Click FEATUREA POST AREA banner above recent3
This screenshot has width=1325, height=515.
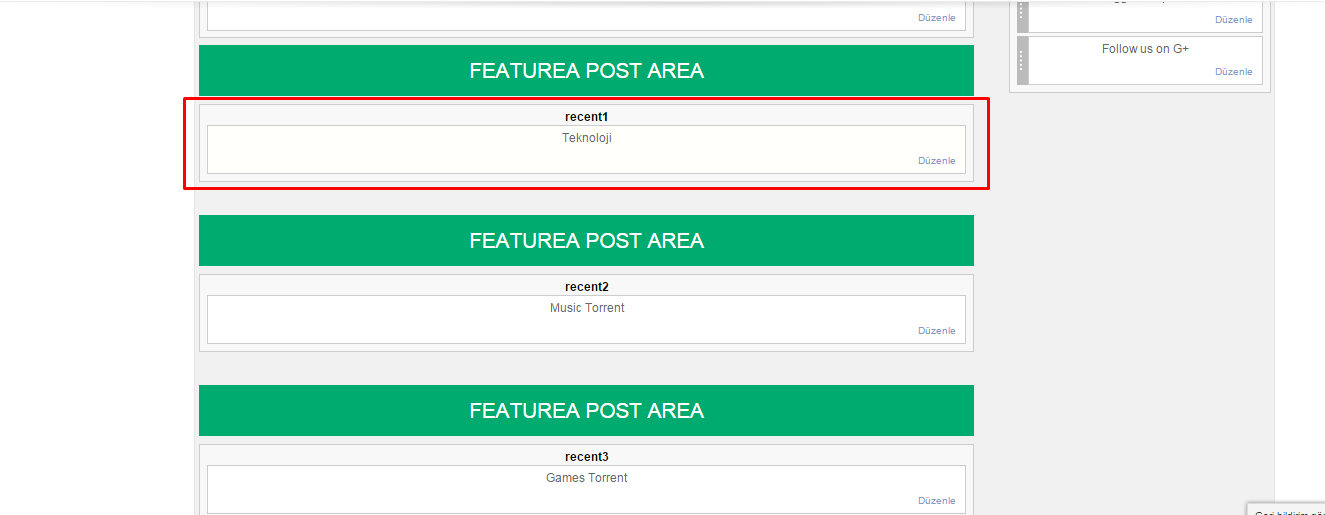[x=586, y=411]
